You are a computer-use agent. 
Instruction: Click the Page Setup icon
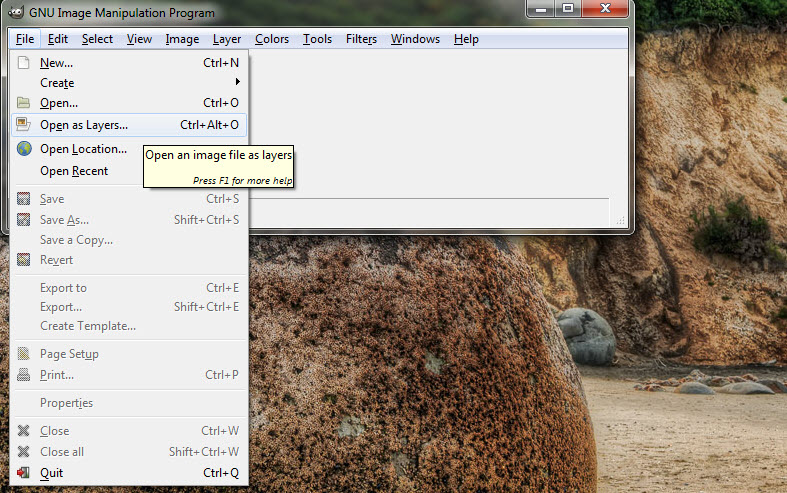click(x=23, y=354)
